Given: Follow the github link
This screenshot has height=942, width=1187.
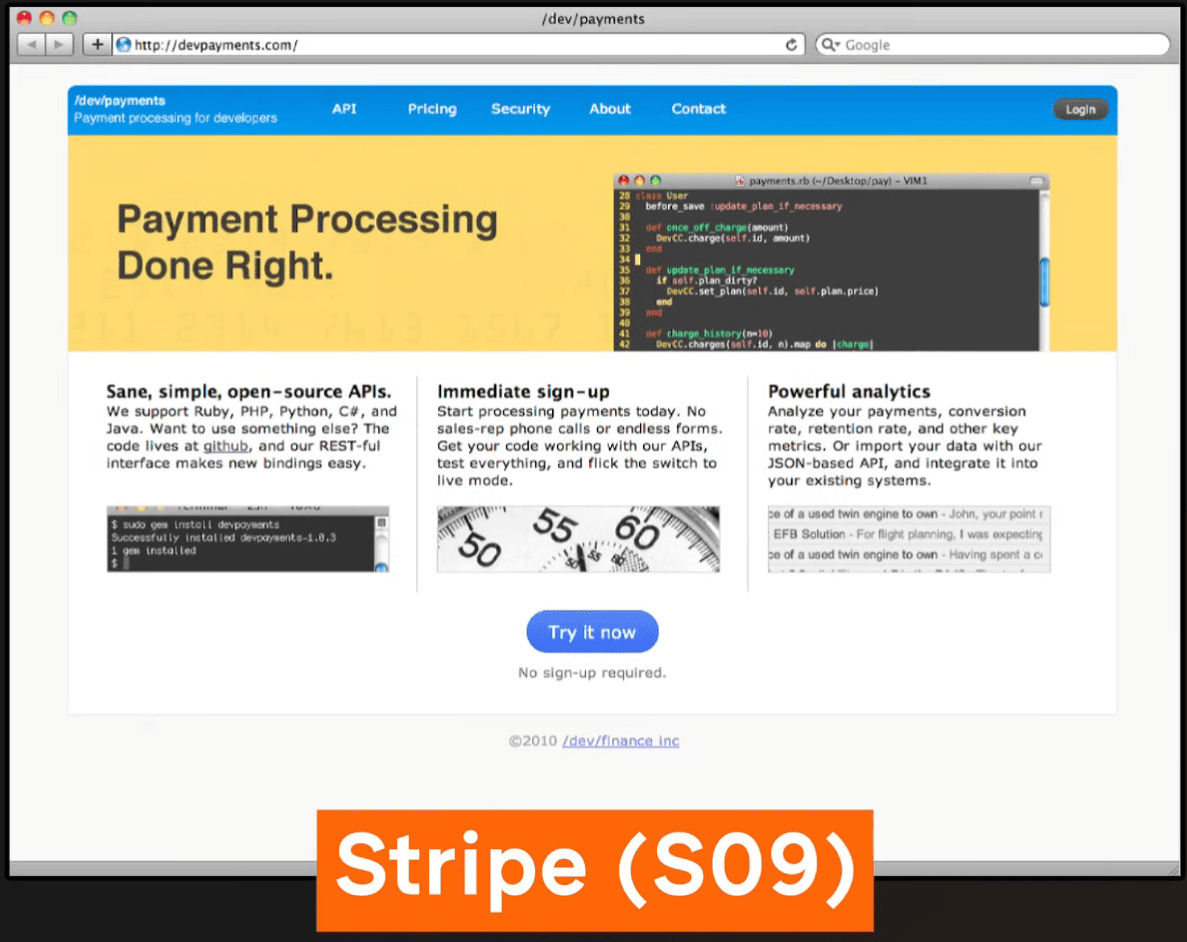Looking at the screenshot, I should tap(226, 446).
